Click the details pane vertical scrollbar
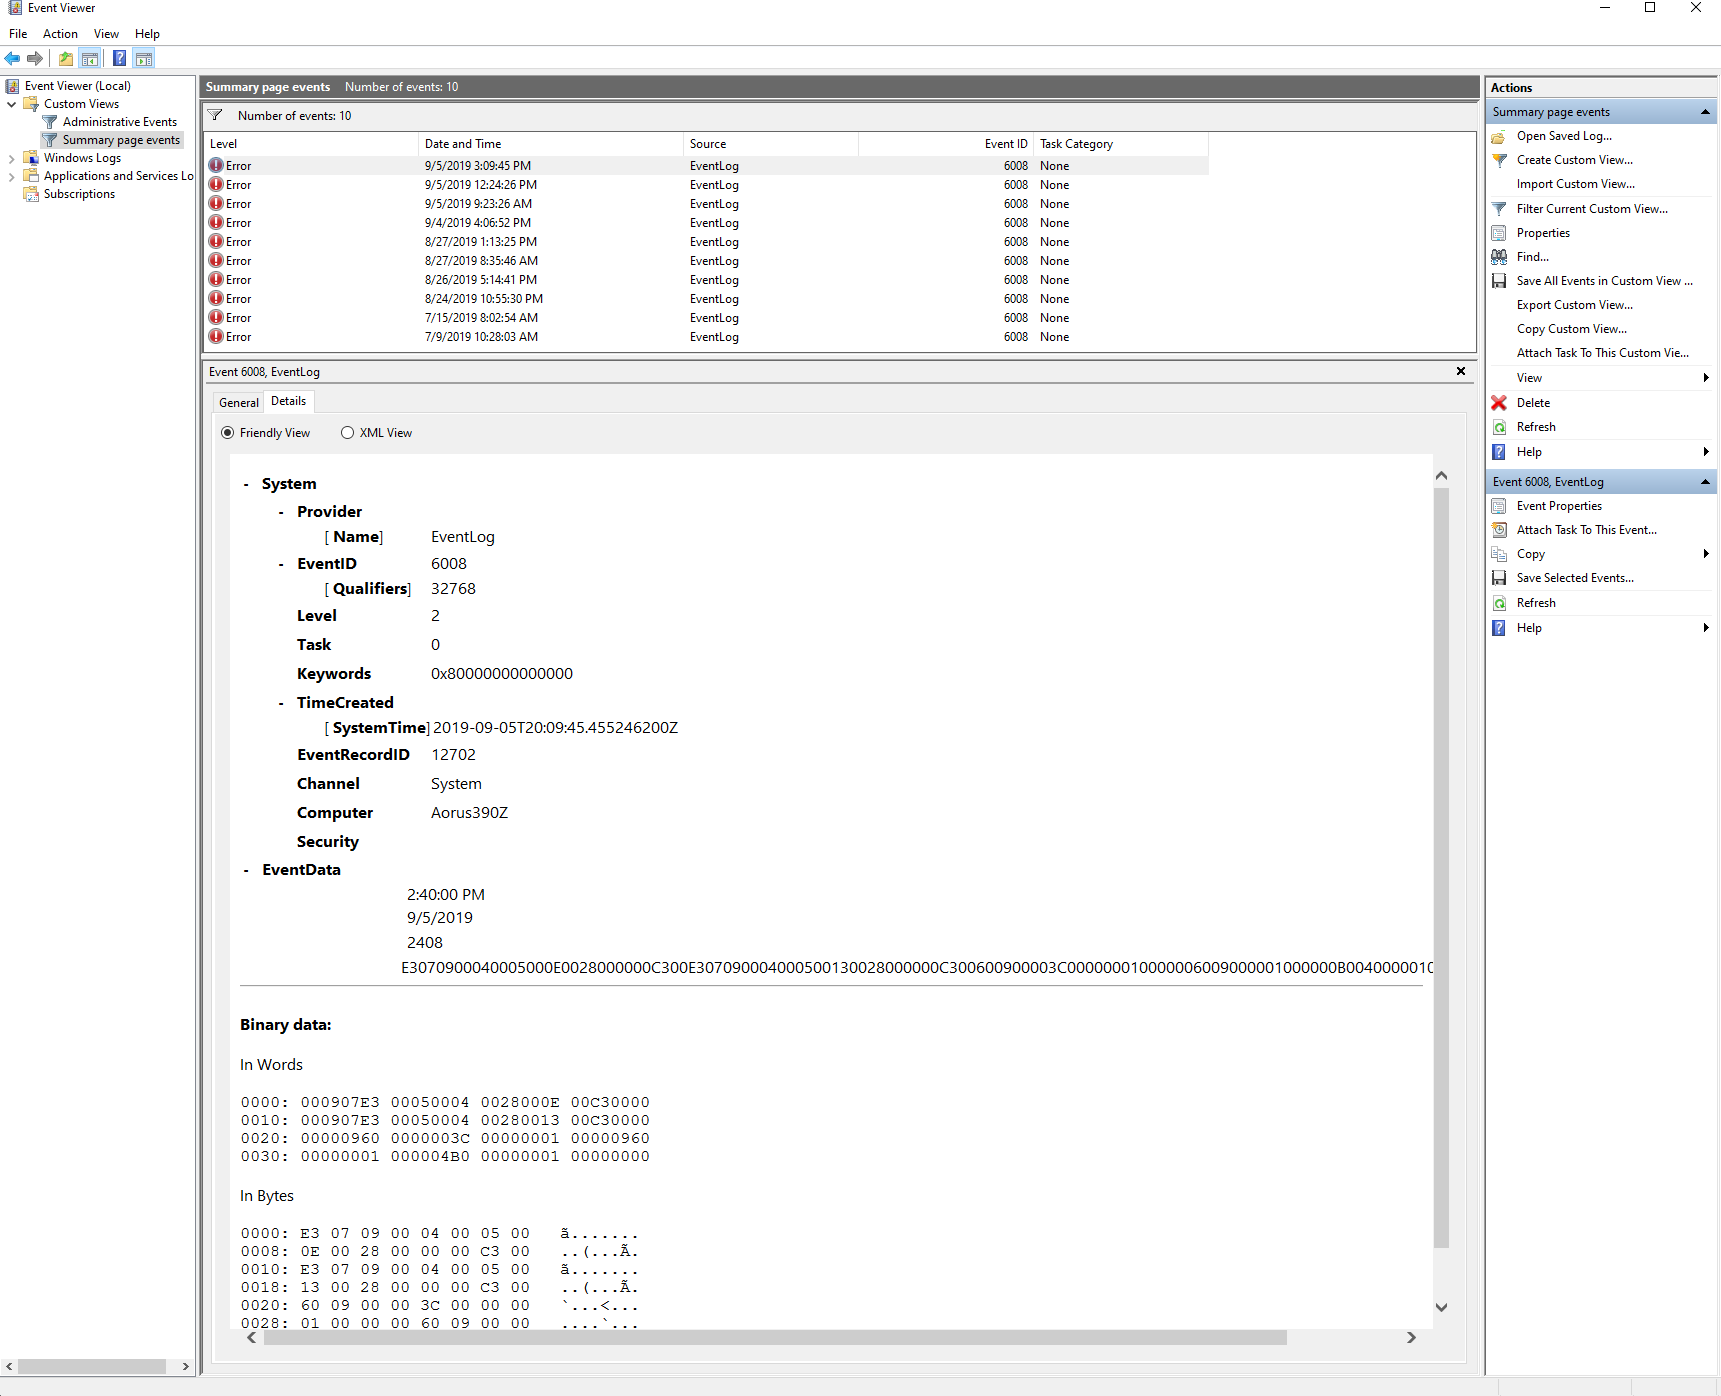This screenshot has width=1721, height=1396. (1441, 868)
